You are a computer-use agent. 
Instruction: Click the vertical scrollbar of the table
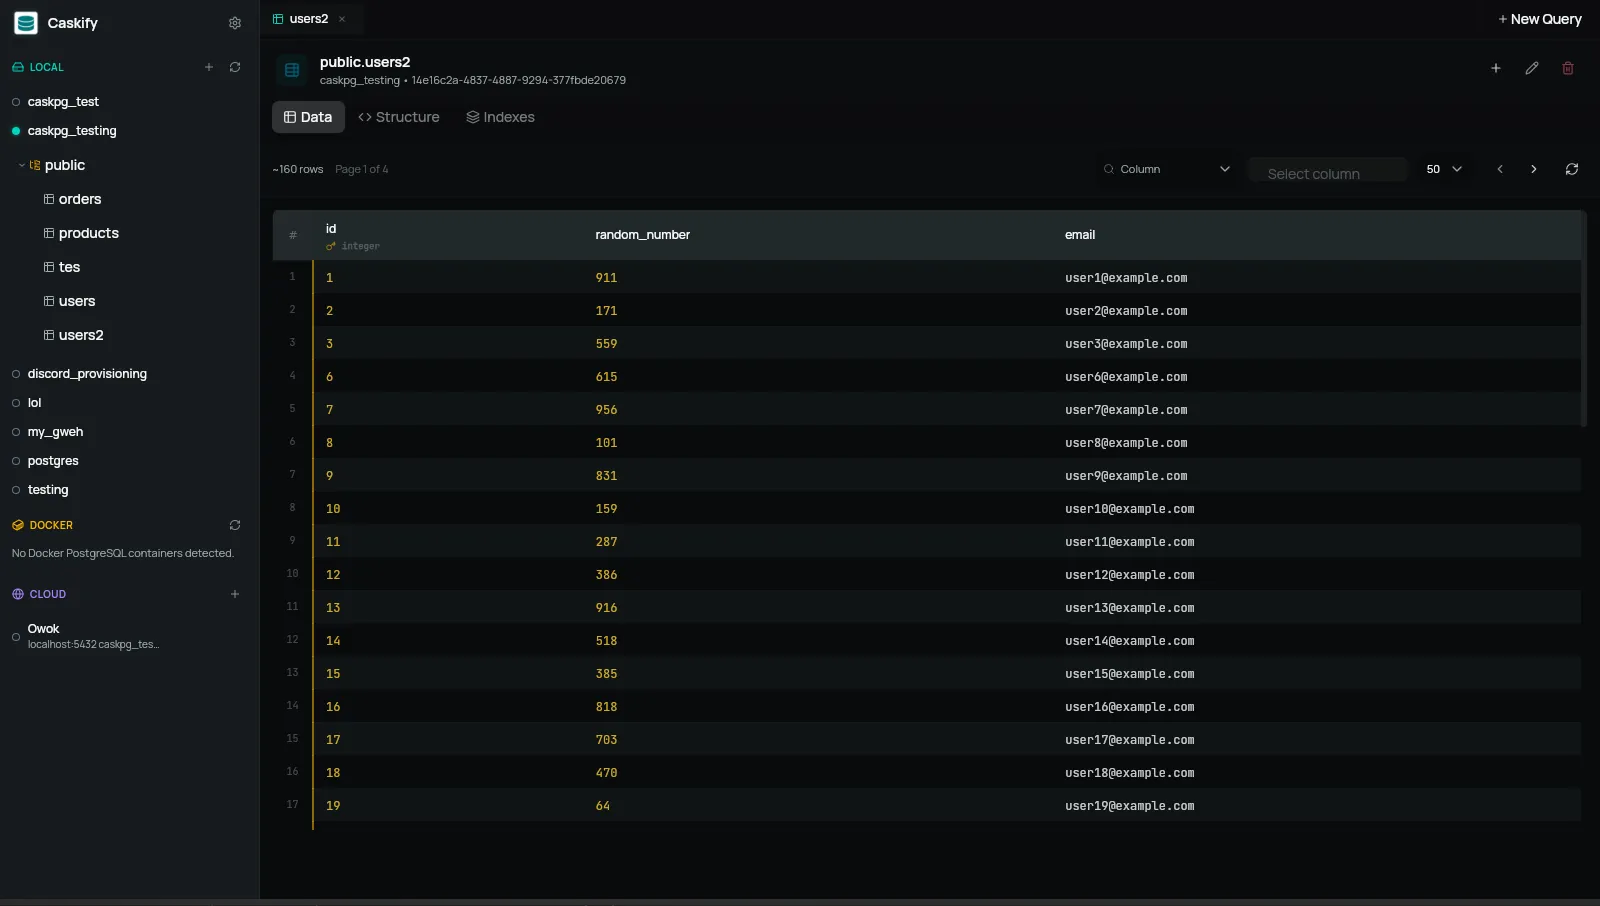[x=1583, y=320]
